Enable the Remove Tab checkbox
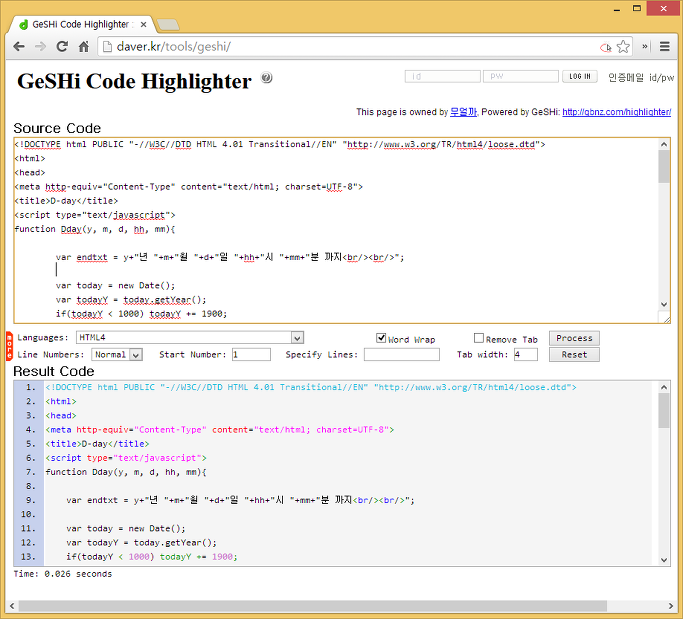This screenshot has height=619, width=683. [x=479, y=338]
